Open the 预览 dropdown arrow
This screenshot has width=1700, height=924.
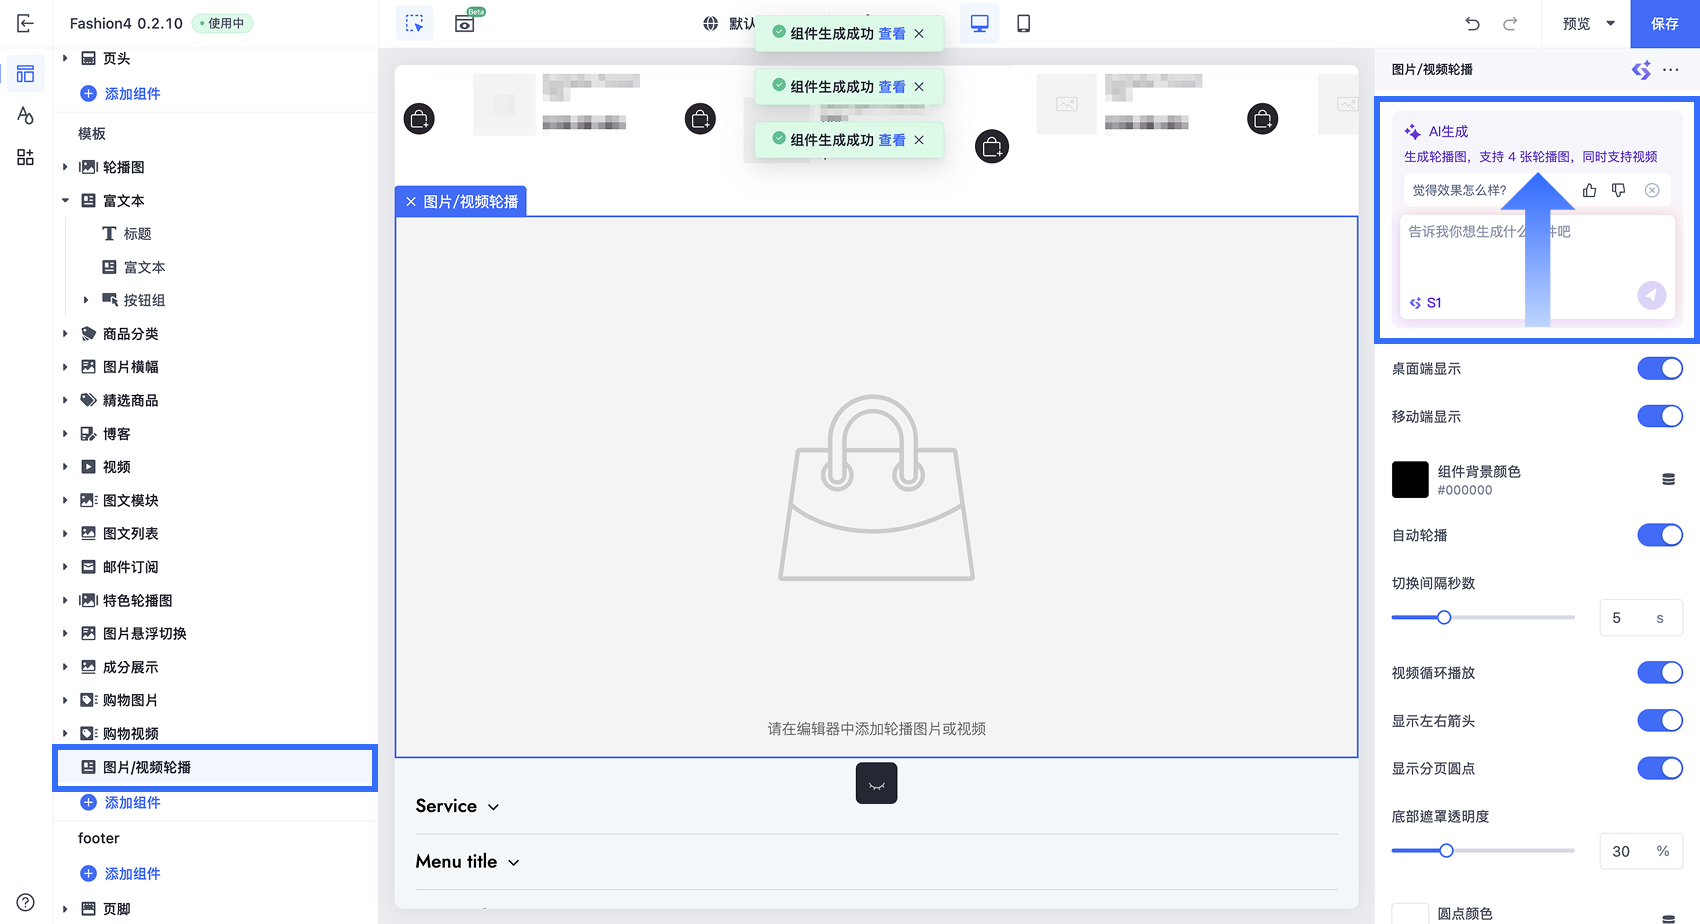(1611, 23)
